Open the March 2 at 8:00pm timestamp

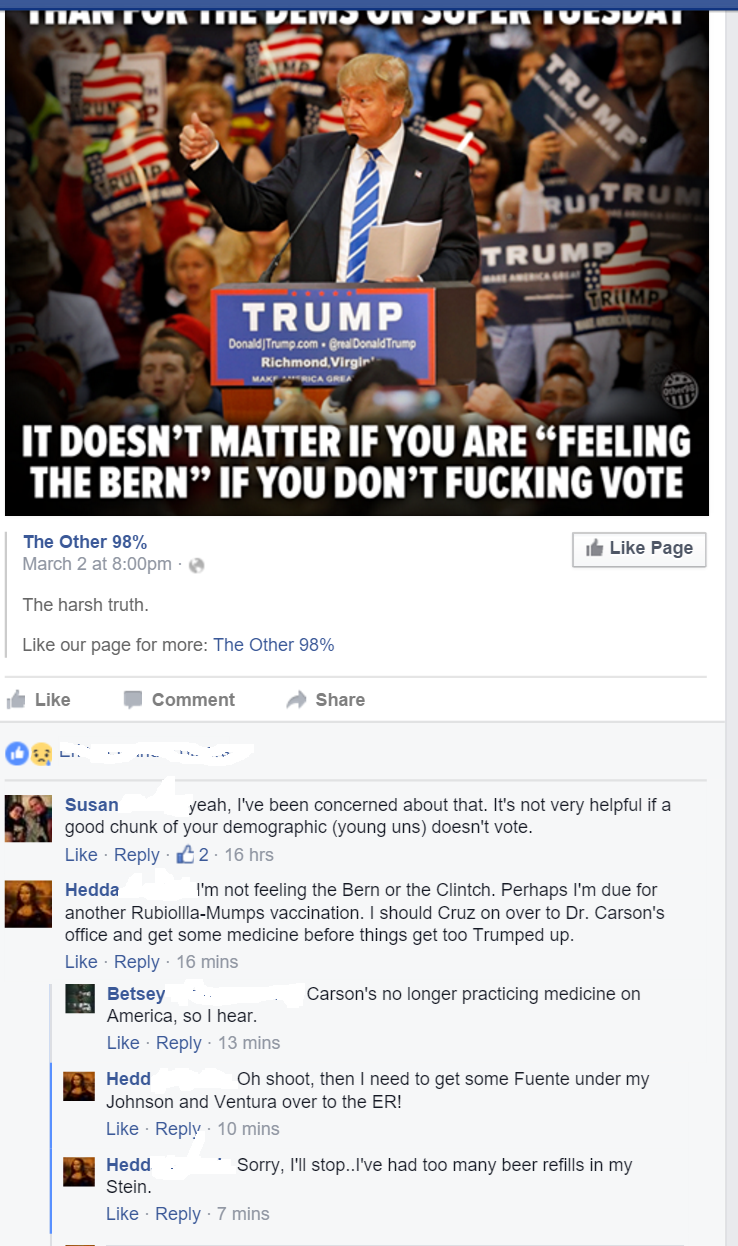click(x=97, y=565)
